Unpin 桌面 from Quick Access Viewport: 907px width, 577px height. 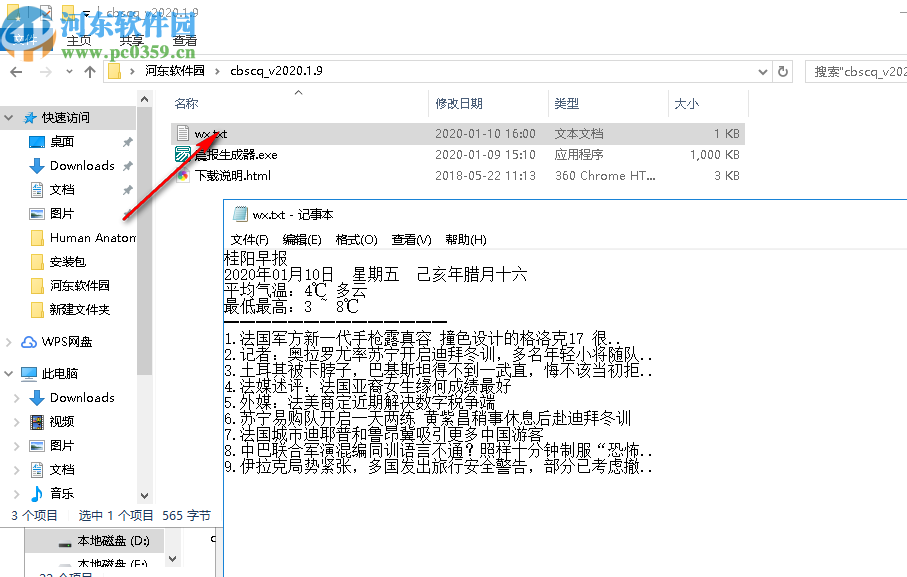(x=128, y=141)
